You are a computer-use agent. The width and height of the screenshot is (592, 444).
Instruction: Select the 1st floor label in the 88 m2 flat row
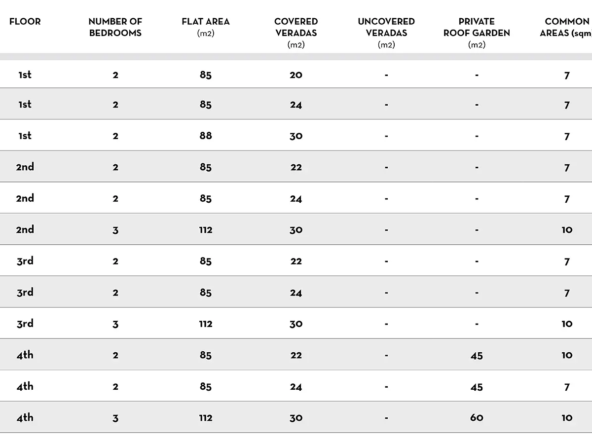point(25,136)
